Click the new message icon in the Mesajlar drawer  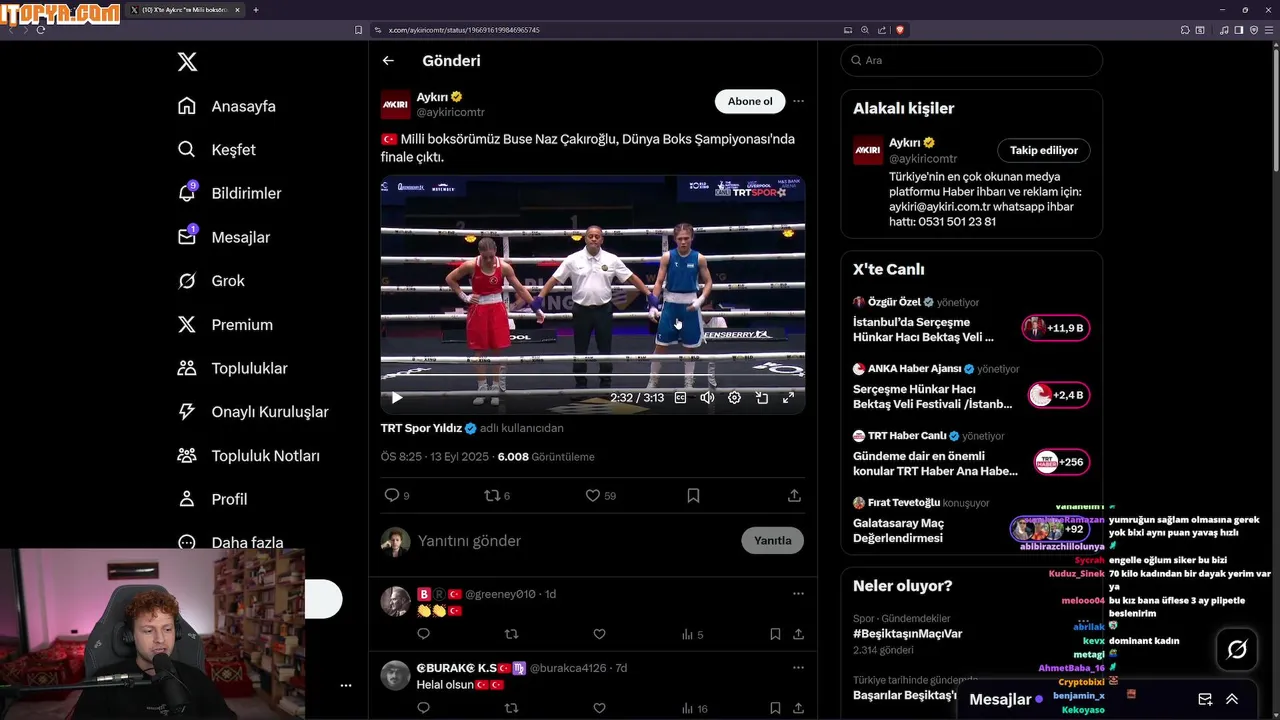tap(1205, 700)
